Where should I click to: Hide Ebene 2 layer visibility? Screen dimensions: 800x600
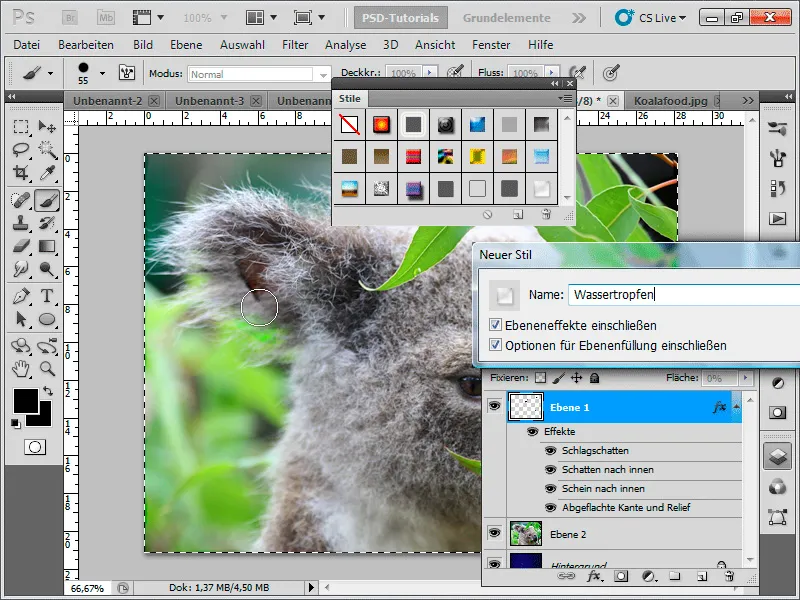[494, 533]
